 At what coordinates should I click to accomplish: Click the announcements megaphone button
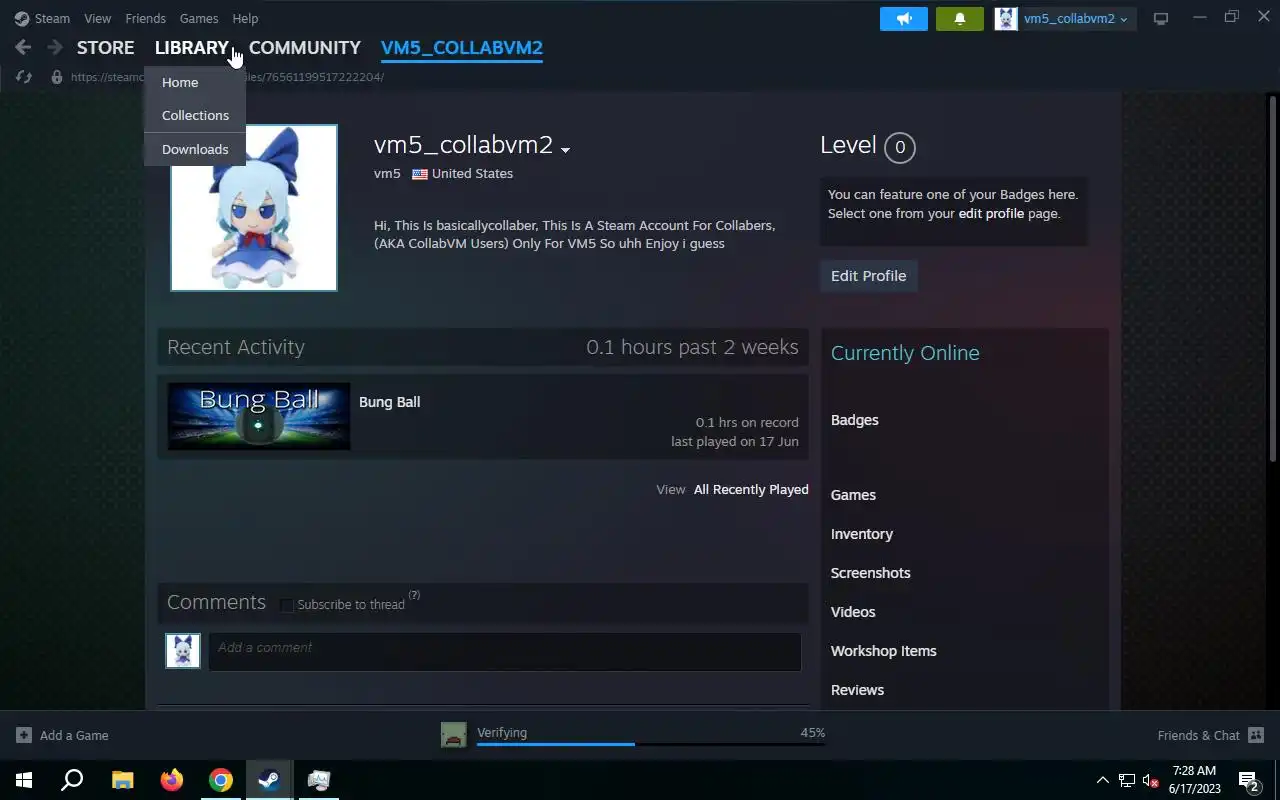coord(904,18)
